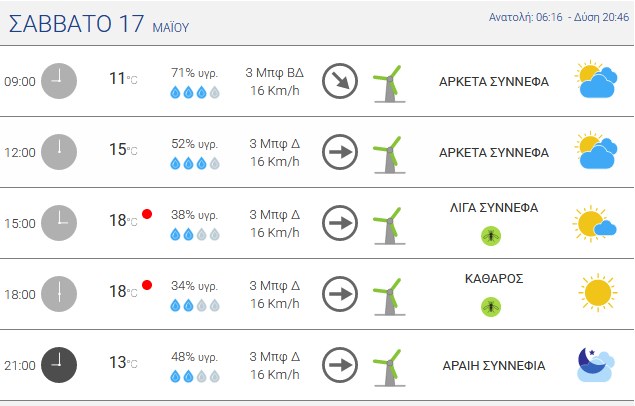Click the red dot in the 18:00 row
Screen dimensions: 635x406
tap(147, 285)
